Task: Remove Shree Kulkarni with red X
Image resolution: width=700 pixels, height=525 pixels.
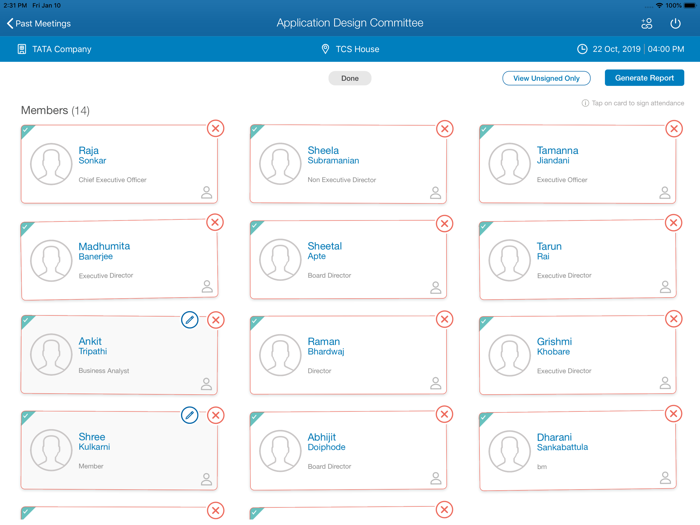Action: (216, 415)
